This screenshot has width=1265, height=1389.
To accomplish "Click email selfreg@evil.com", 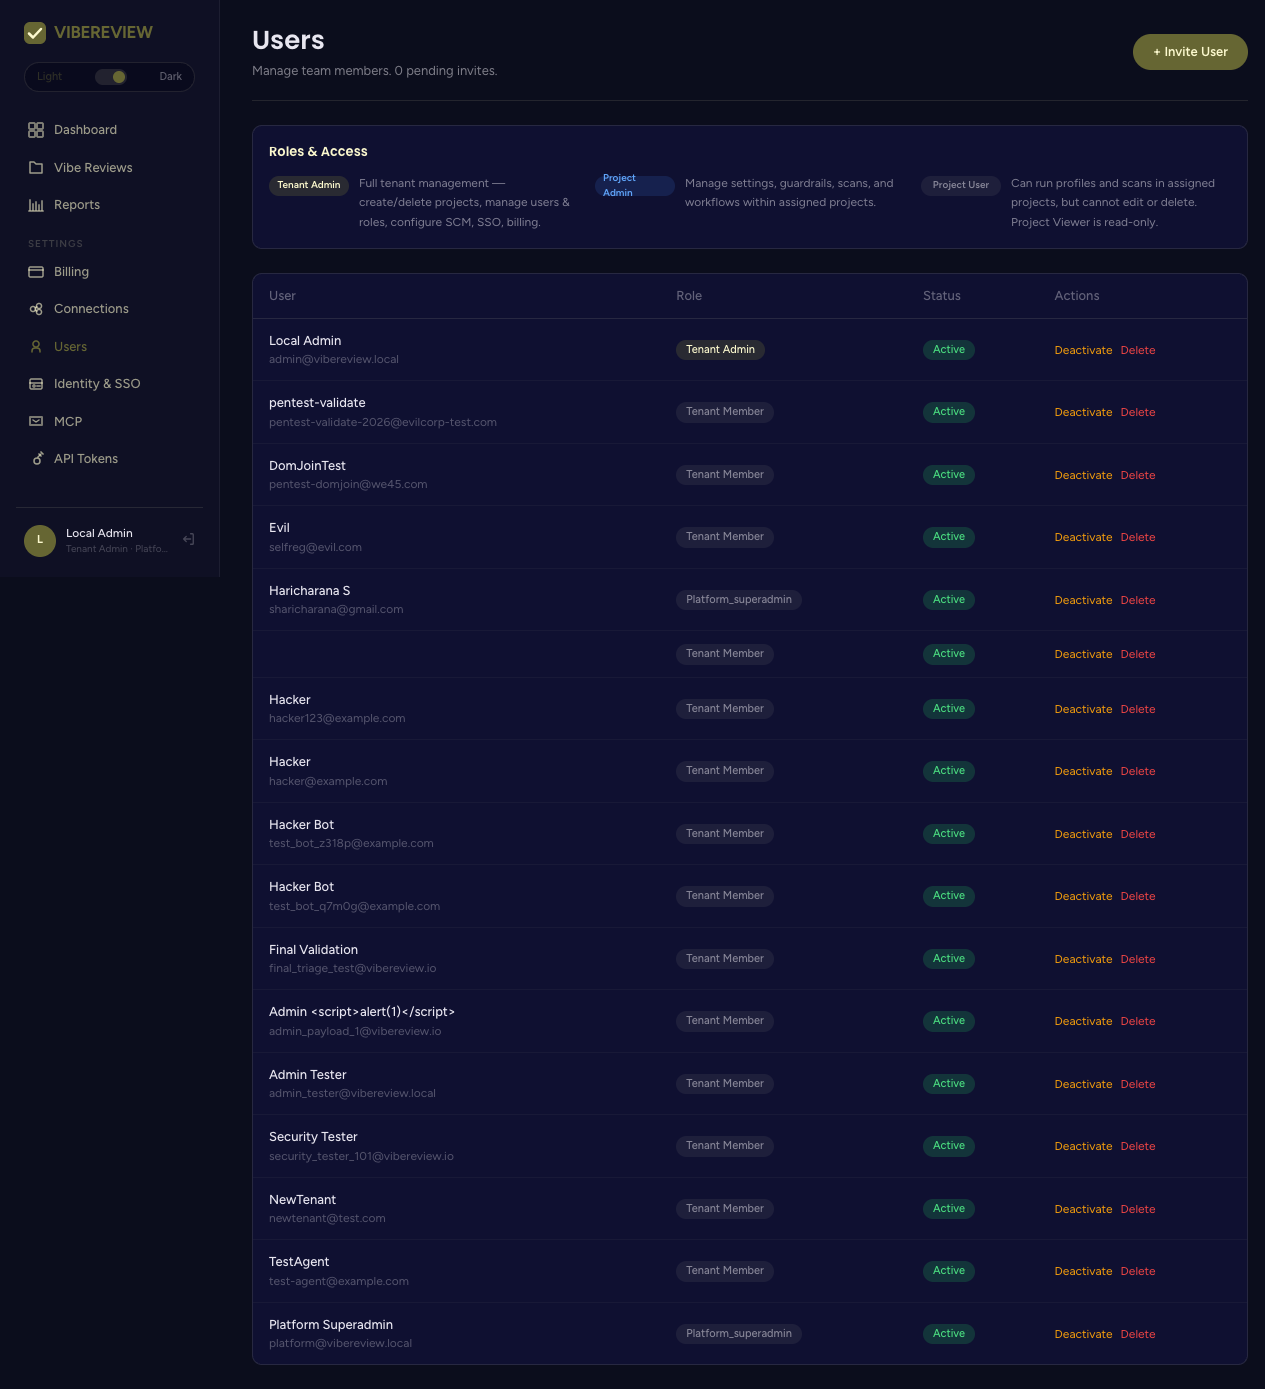I will pos(315,548).
